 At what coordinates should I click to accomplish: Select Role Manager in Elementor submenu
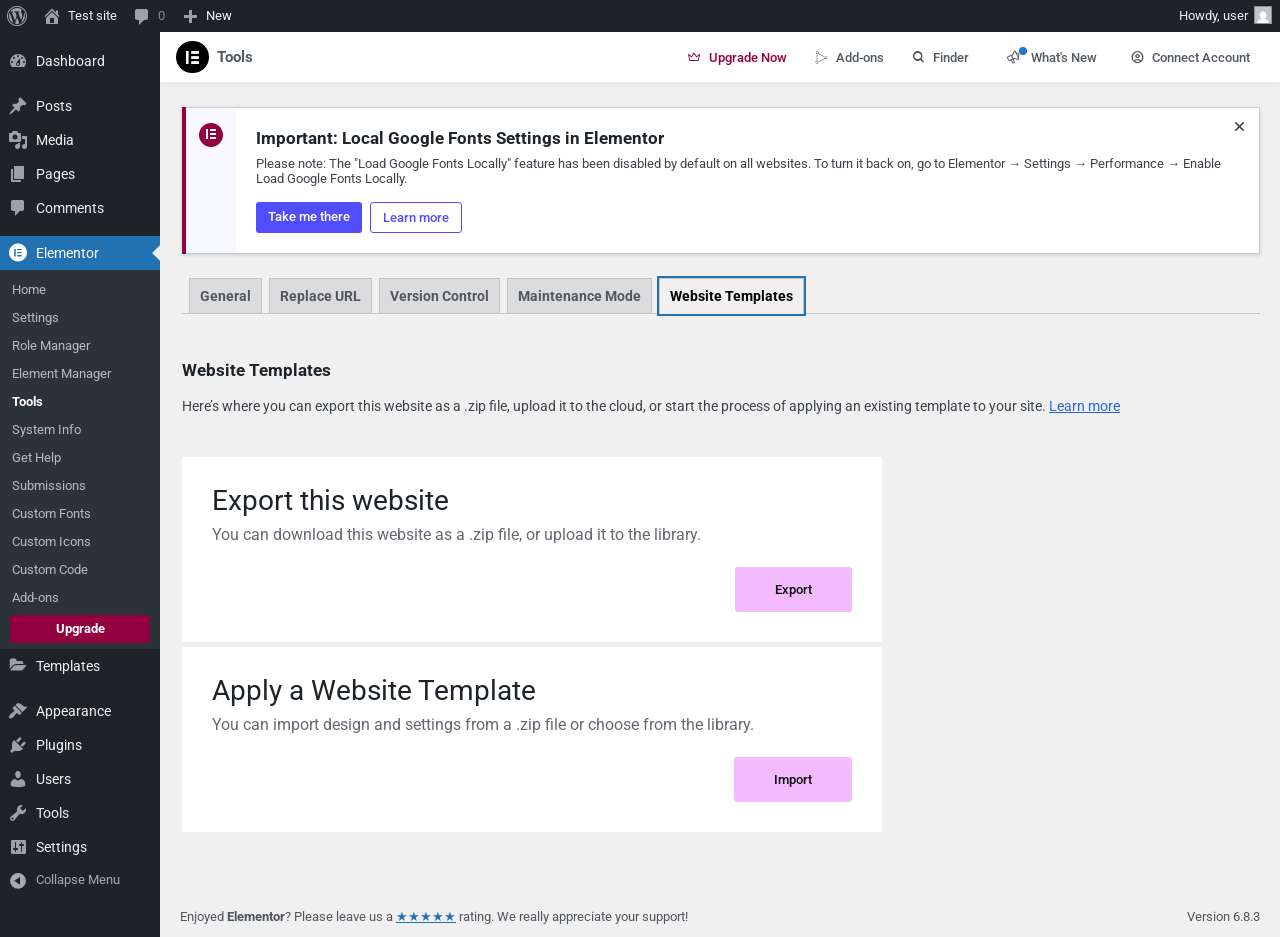click(x=51, y=346)
